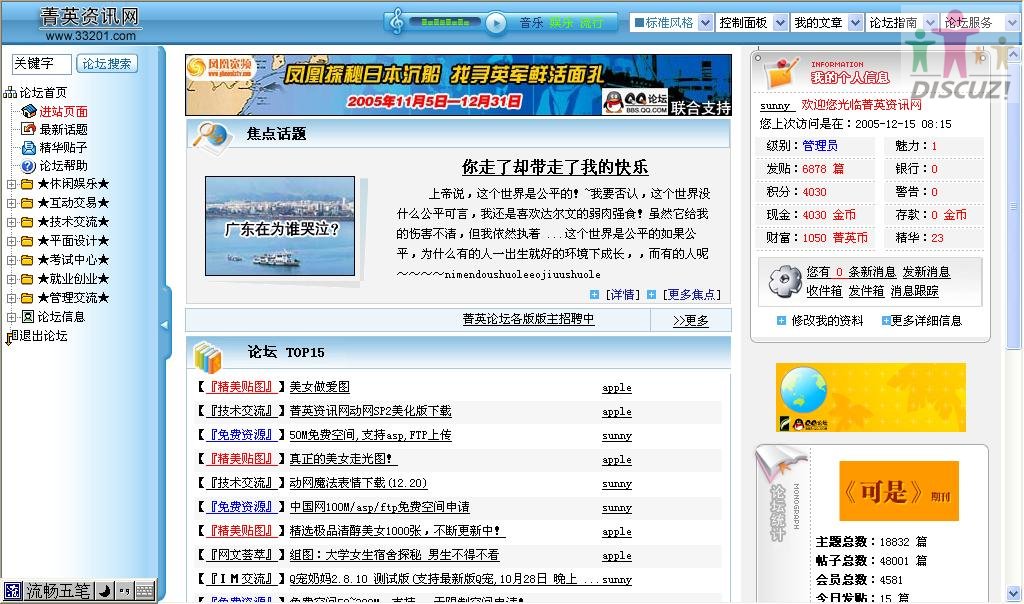Click author apple on 美女做爱图 row

pyautogui.click(x=616, y=387)
